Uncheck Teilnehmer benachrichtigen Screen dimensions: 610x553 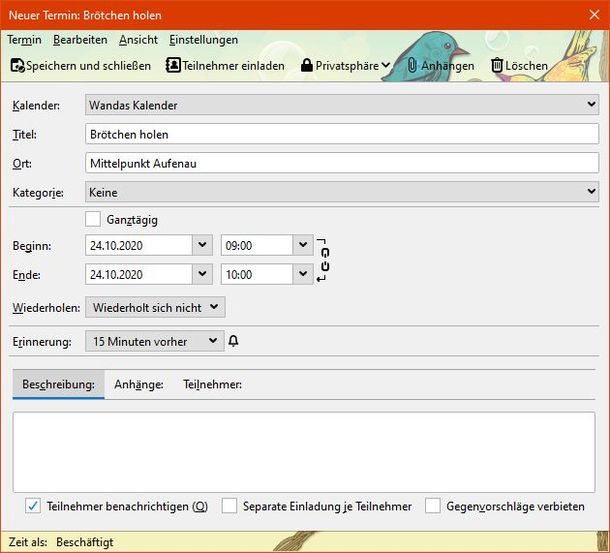tap(33, 506)
